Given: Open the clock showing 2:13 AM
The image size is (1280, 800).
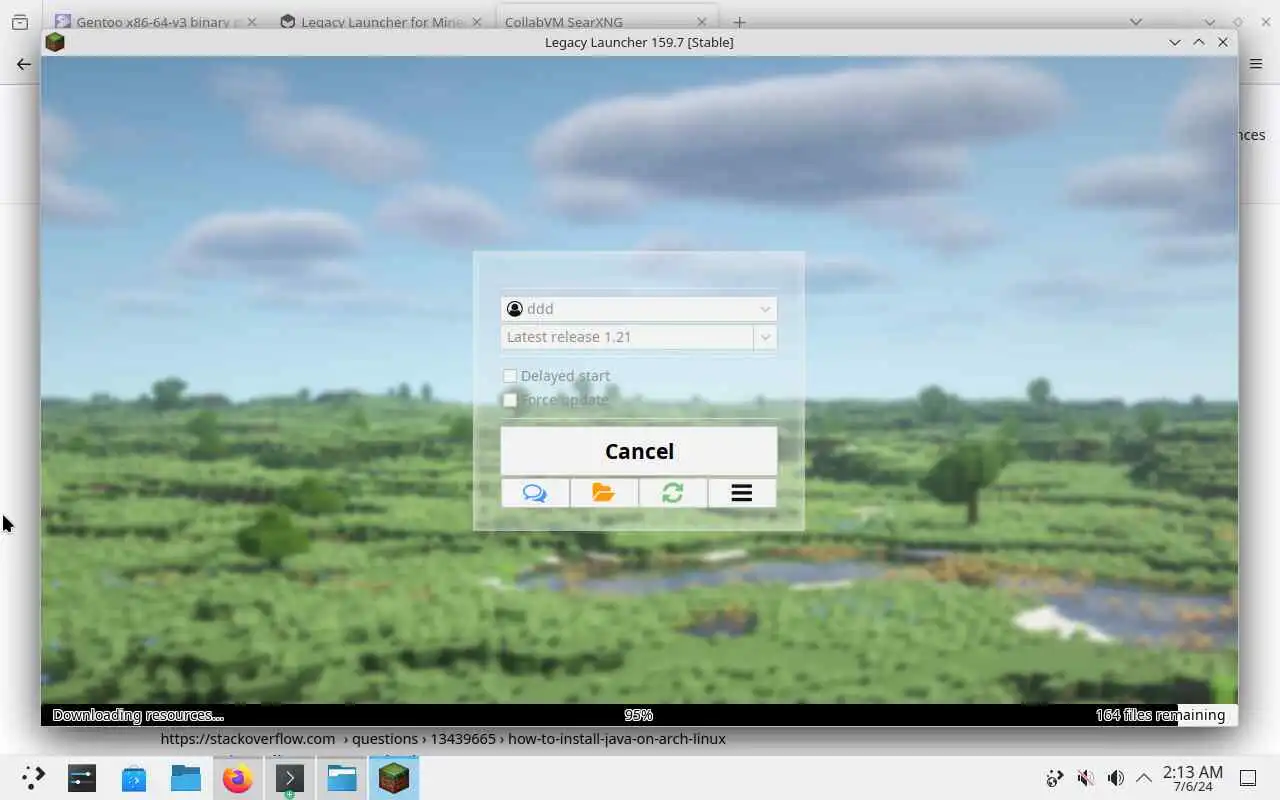Looking at the screenshot, I should [x=1192, y=778].
